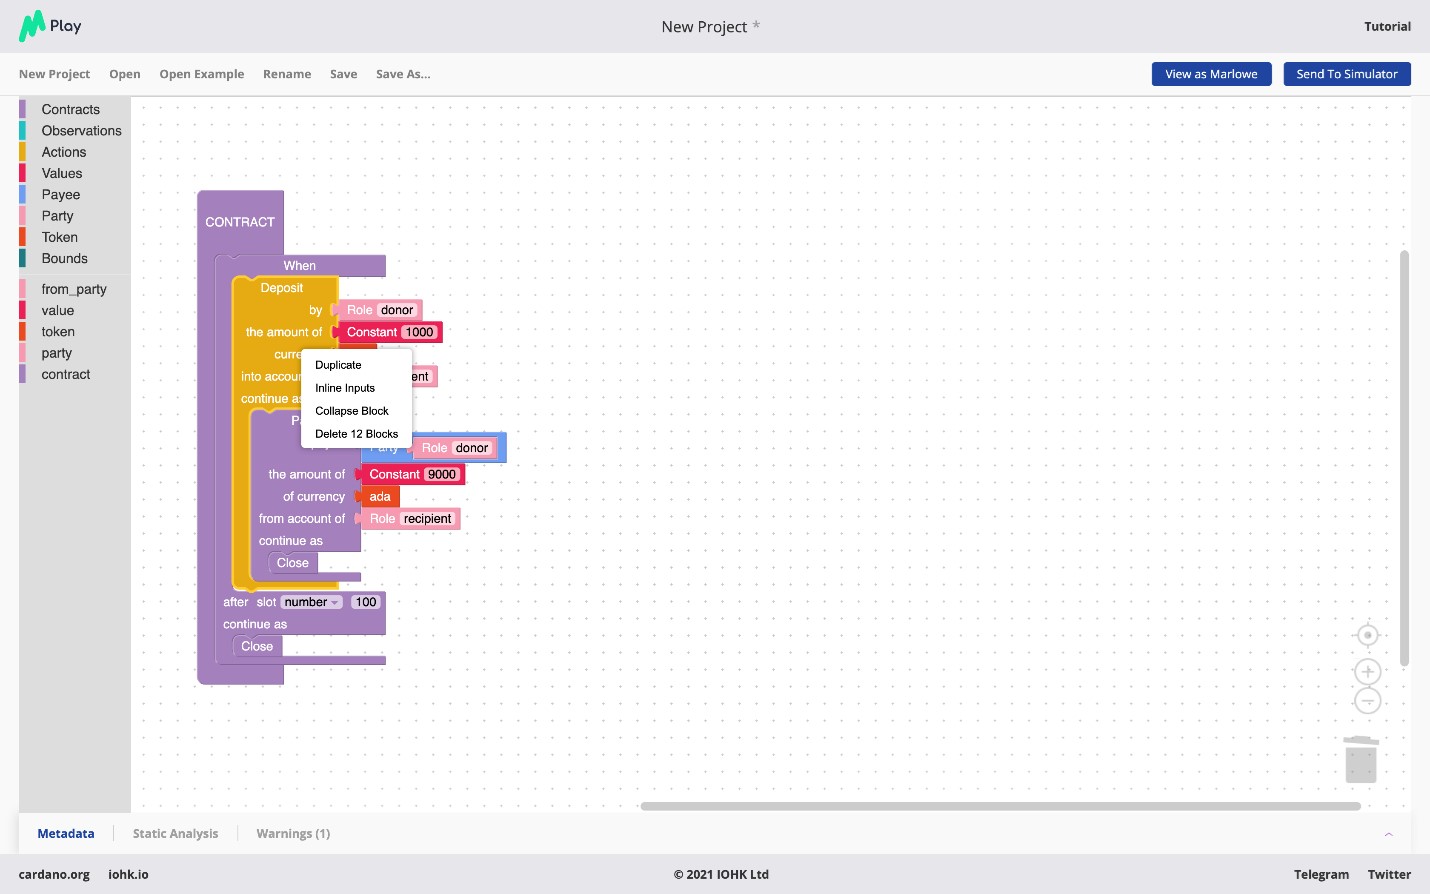The height and width of the screenshot is (894, 1430).
Task: Open the iohk.io link
Action: point(128,875)
